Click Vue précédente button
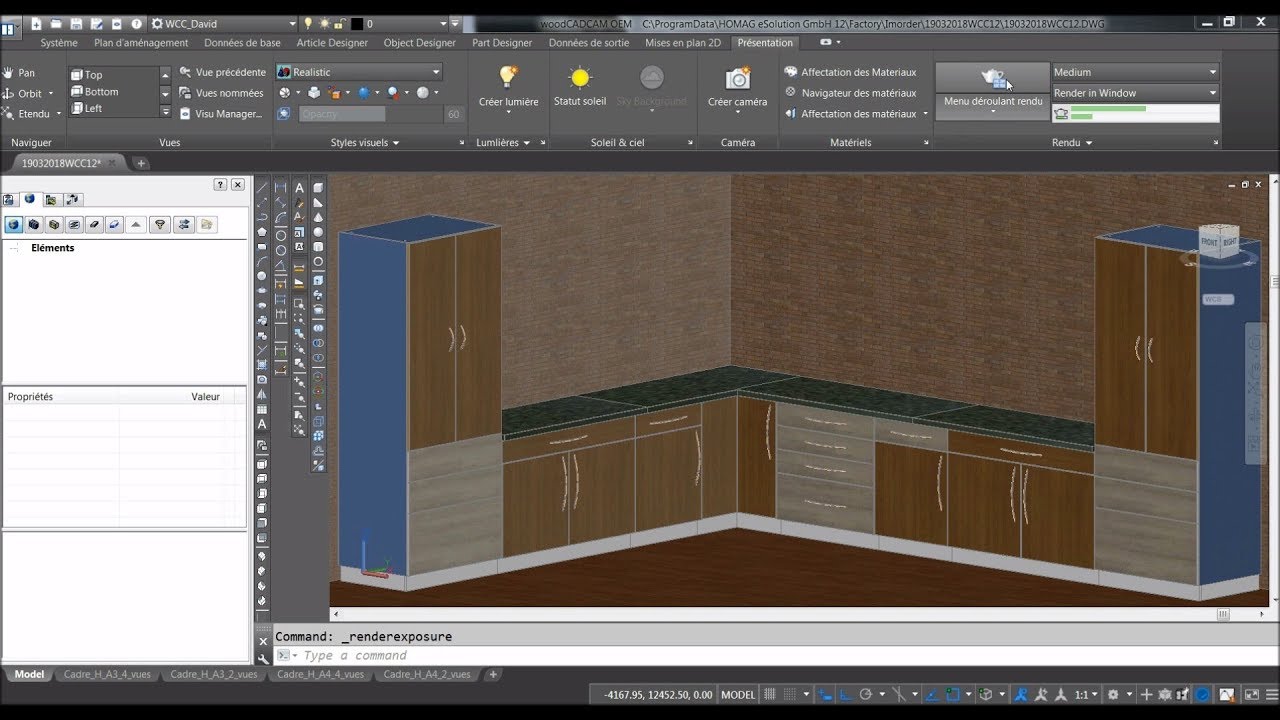Viewport: 1280px width, 720px height. pos(223,72)
